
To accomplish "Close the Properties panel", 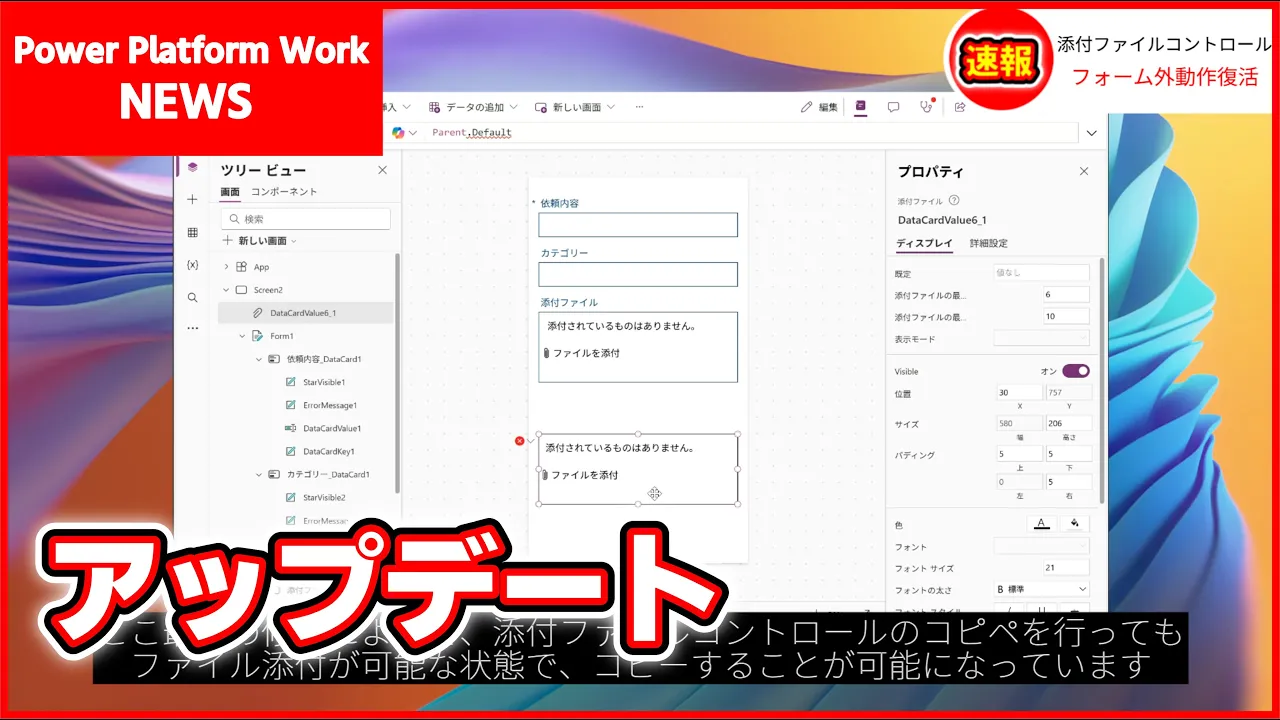I will [1084, 171].
